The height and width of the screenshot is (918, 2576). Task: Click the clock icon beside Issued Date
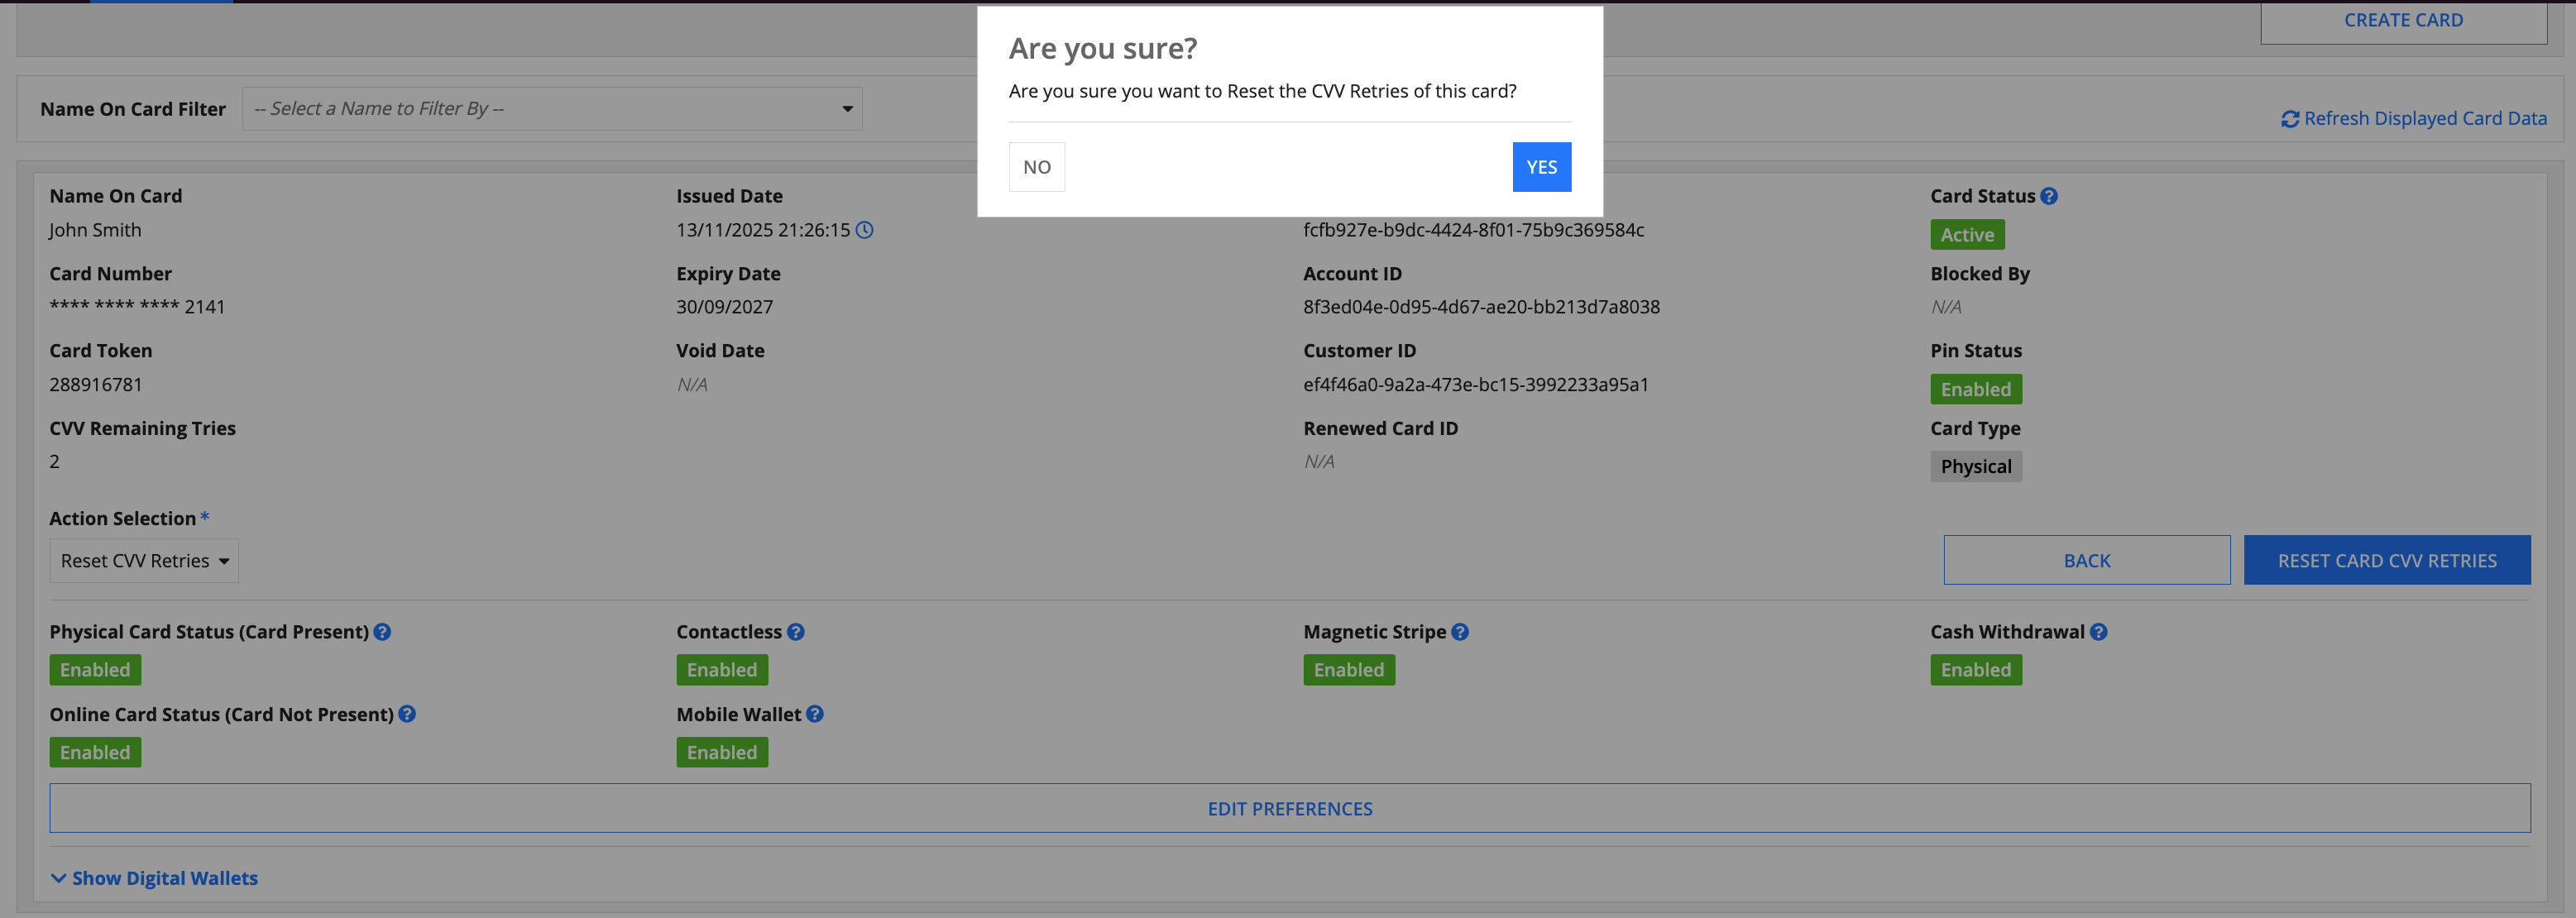865,230
